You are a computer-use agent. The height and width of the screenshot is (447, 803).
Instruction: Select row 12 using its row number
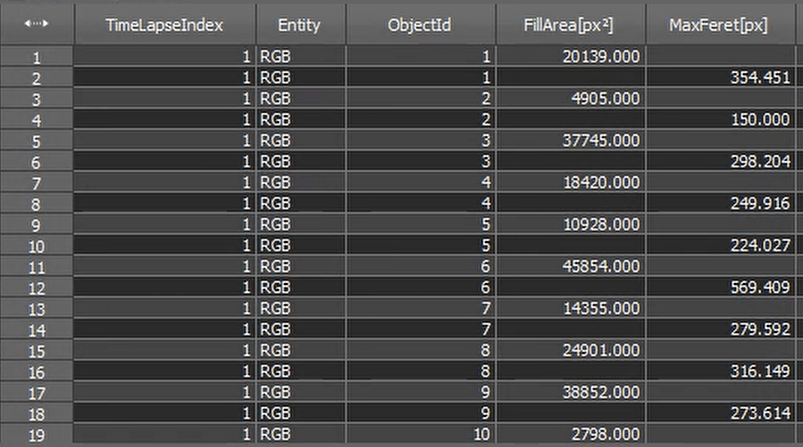36,288
